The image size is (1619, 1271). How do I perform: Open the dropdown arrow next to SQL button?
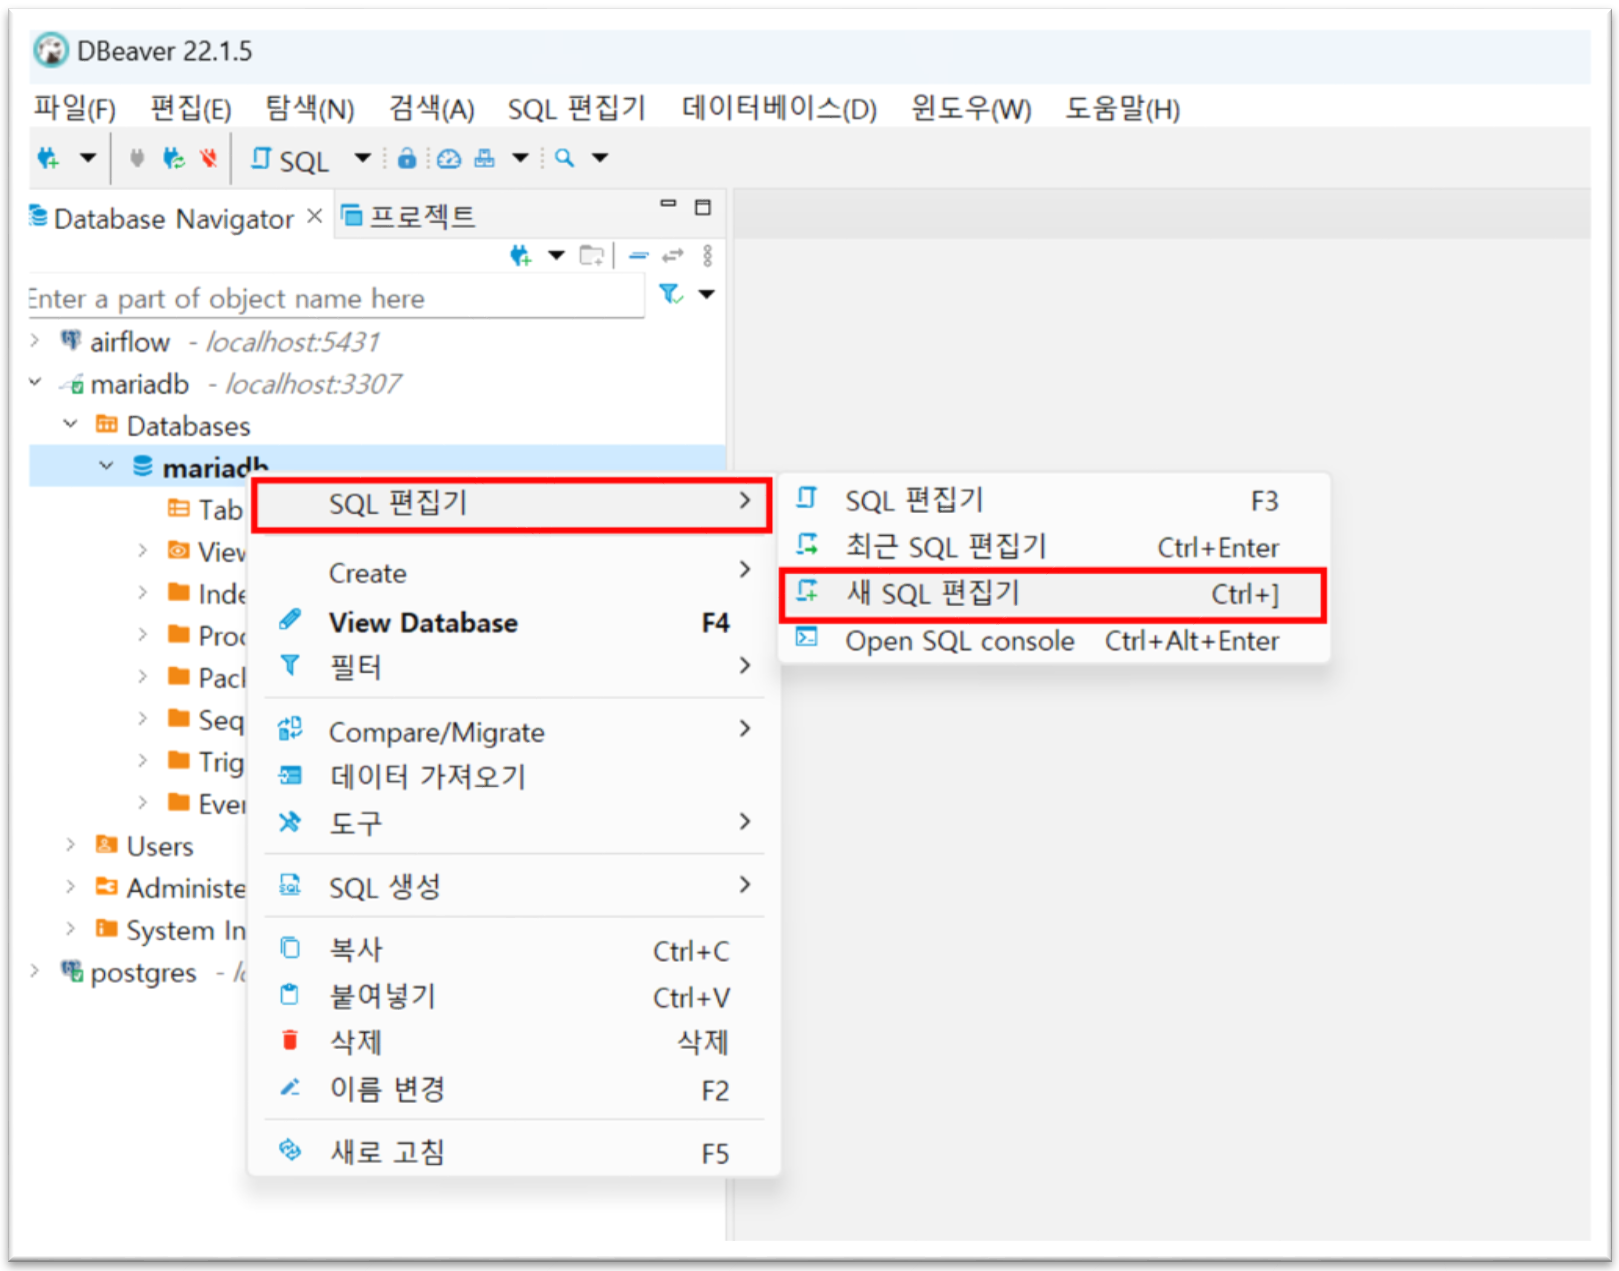pyautogui.click(x=362, y=157)
